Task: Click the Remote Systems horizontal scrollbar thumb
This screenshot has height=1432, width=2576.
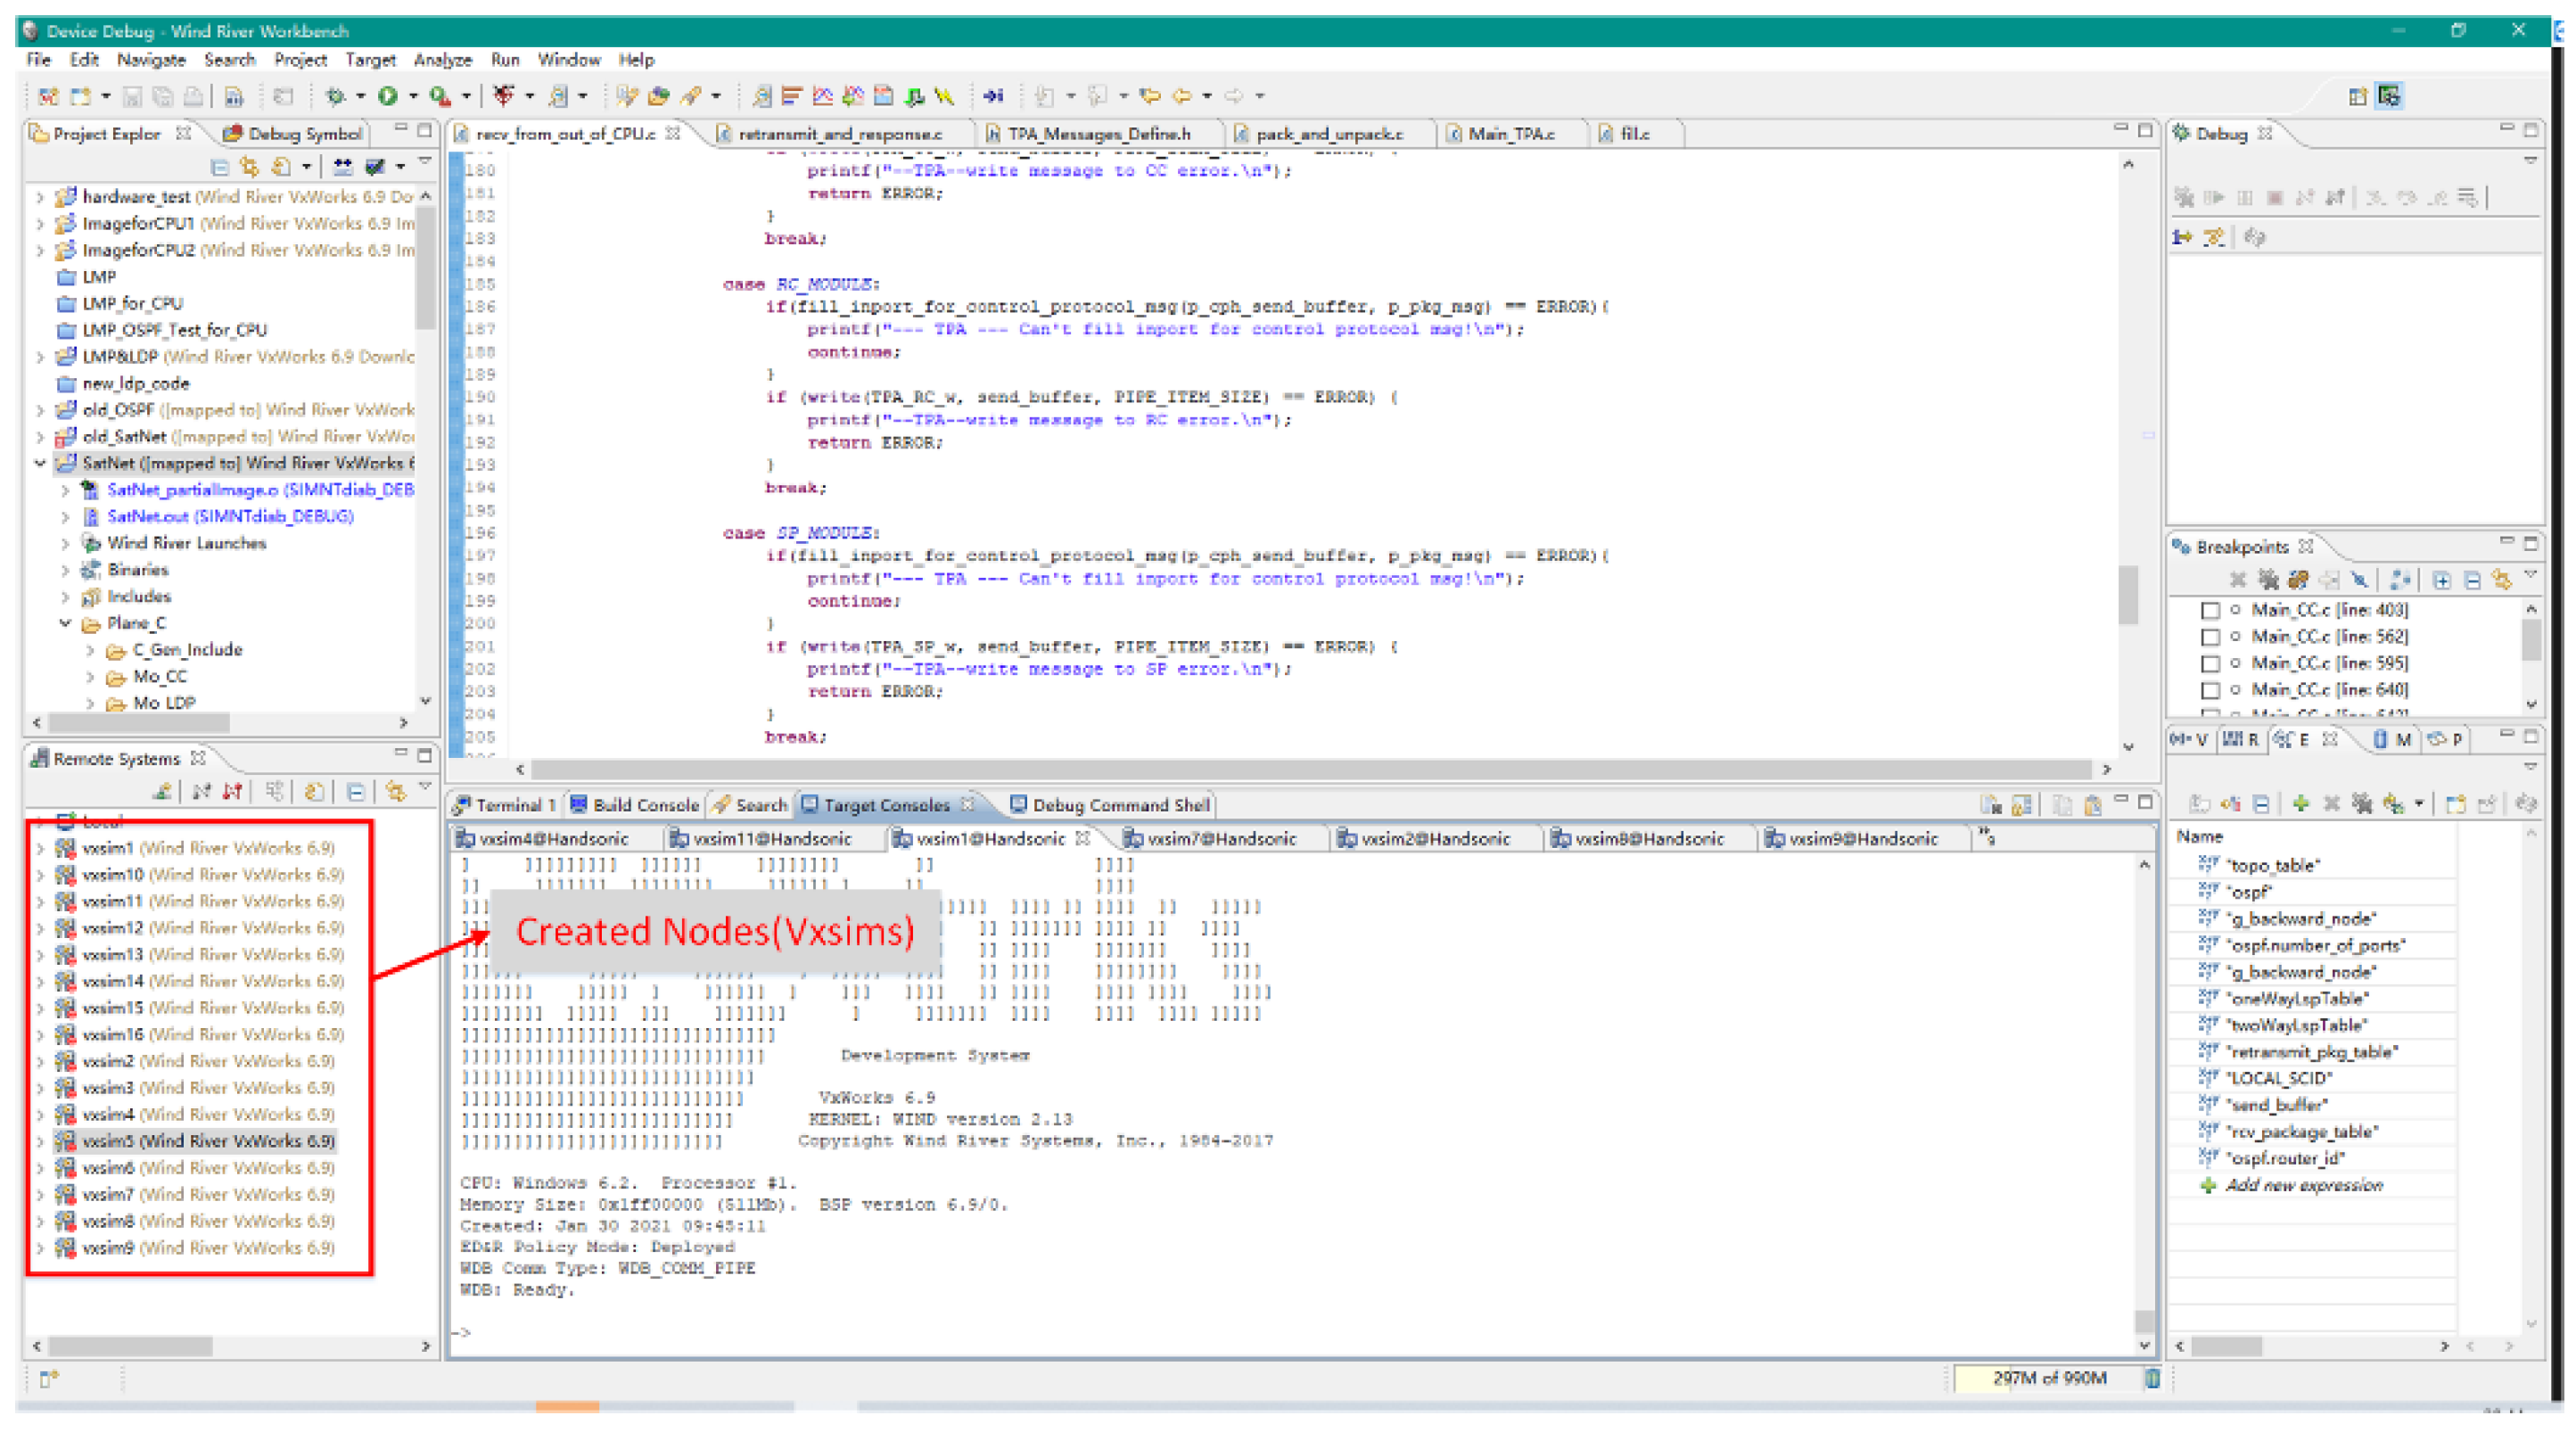Action: [x=130, y=1346]
